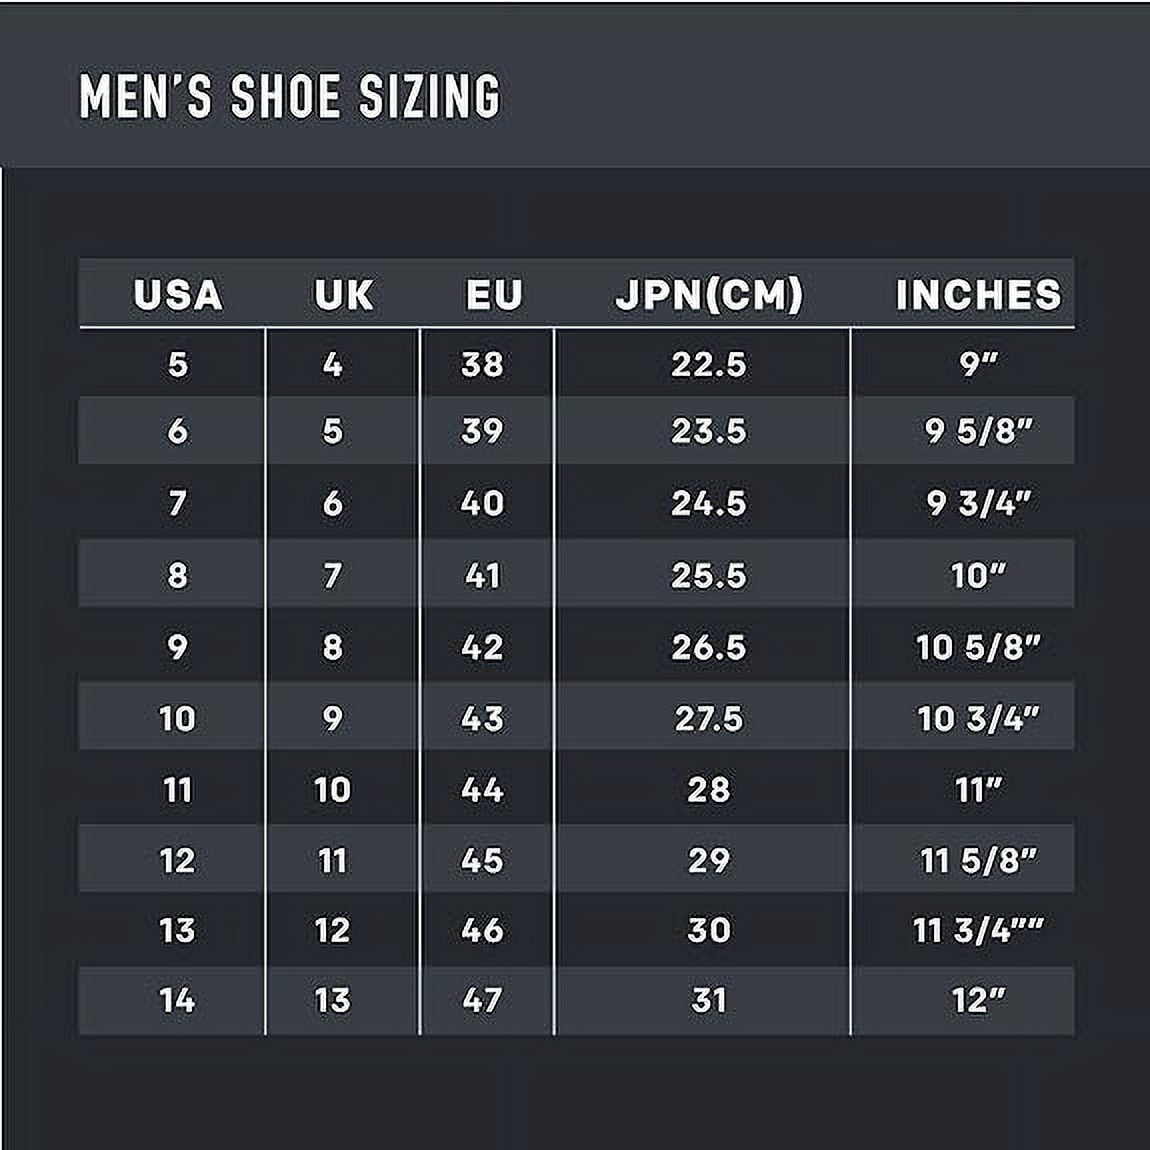Click EU size 46 cell

[482, 930]
